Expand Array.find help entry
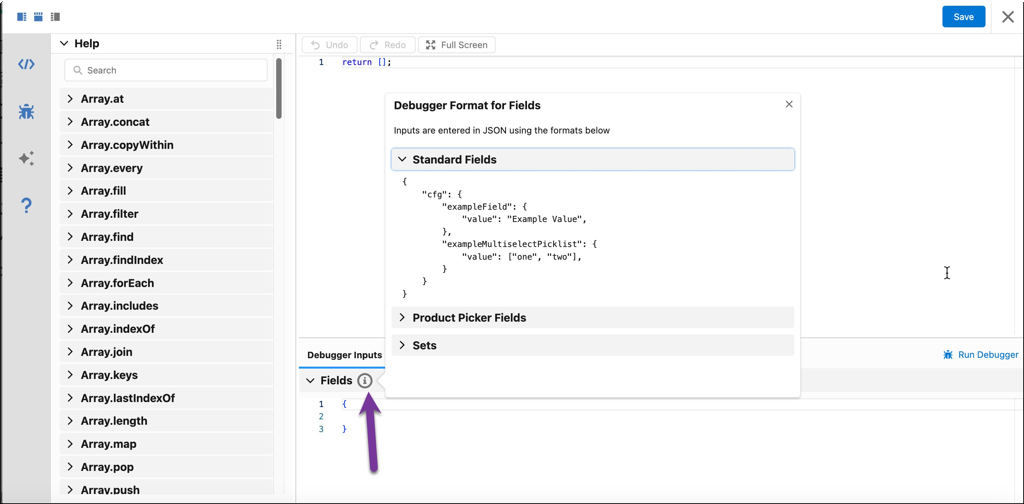 pos(166,237)
